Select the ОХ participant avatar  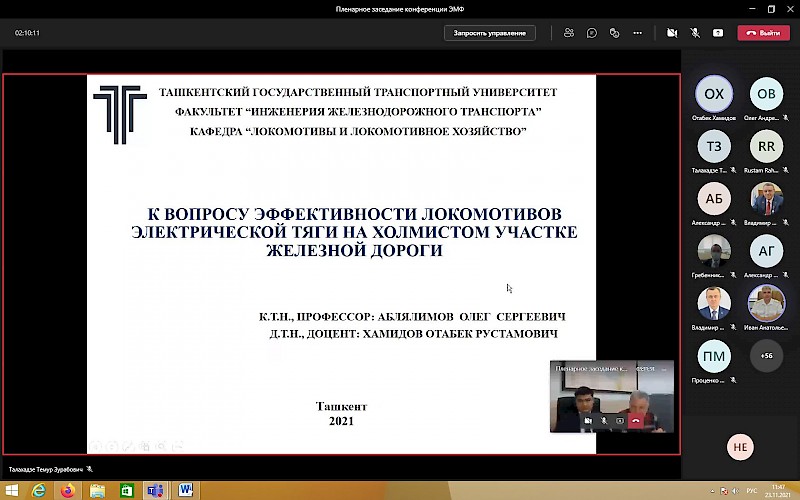pyautogui.click(x=714, y=94)
